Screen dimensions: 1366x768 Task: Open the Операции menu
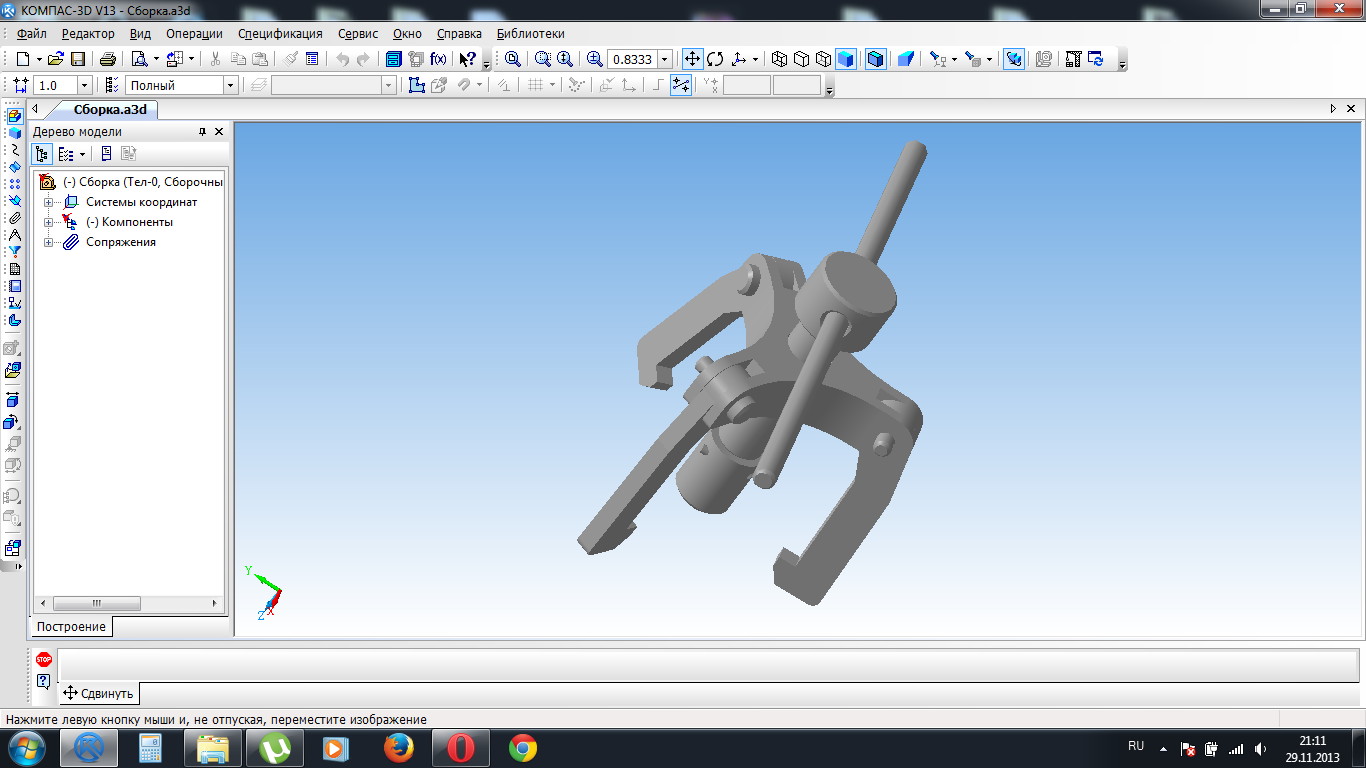click(194, 33)
